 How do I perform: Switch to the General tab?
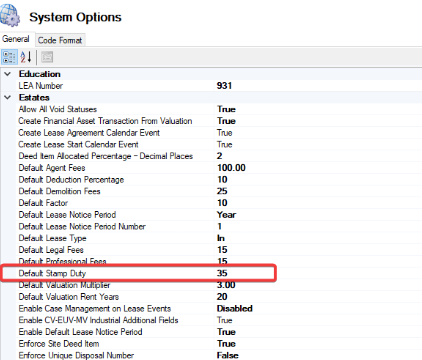point(16,39)
